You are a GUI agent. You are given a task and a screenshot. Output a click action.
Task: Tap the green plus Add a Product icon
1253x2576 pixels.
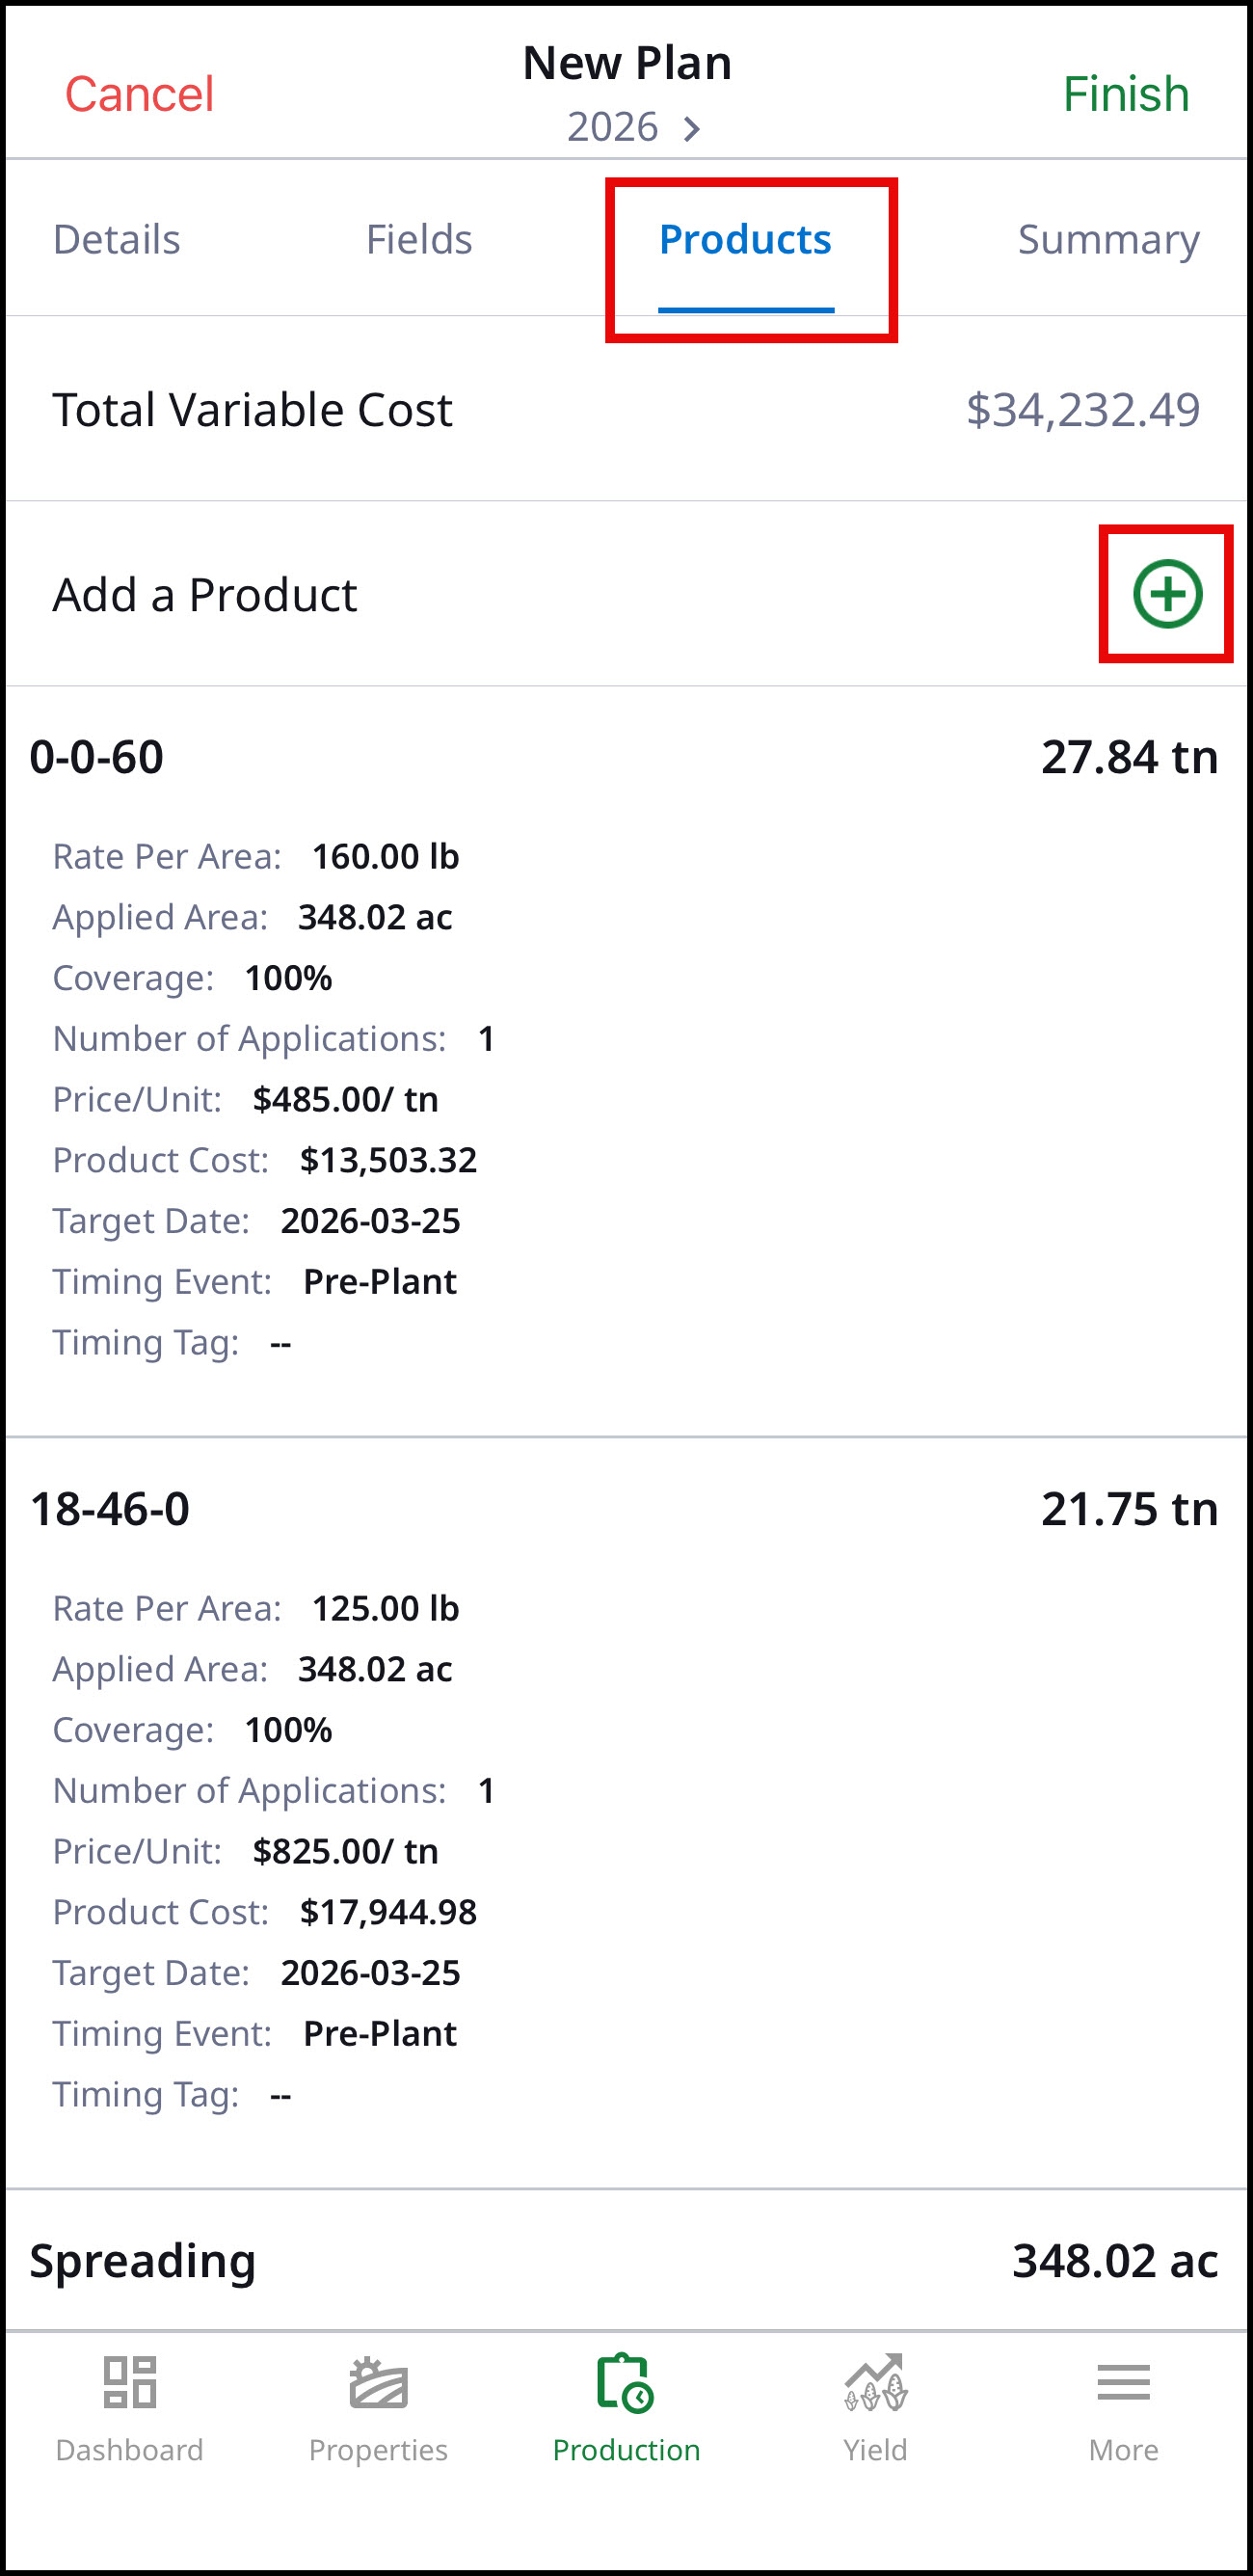click(1167, 594)
